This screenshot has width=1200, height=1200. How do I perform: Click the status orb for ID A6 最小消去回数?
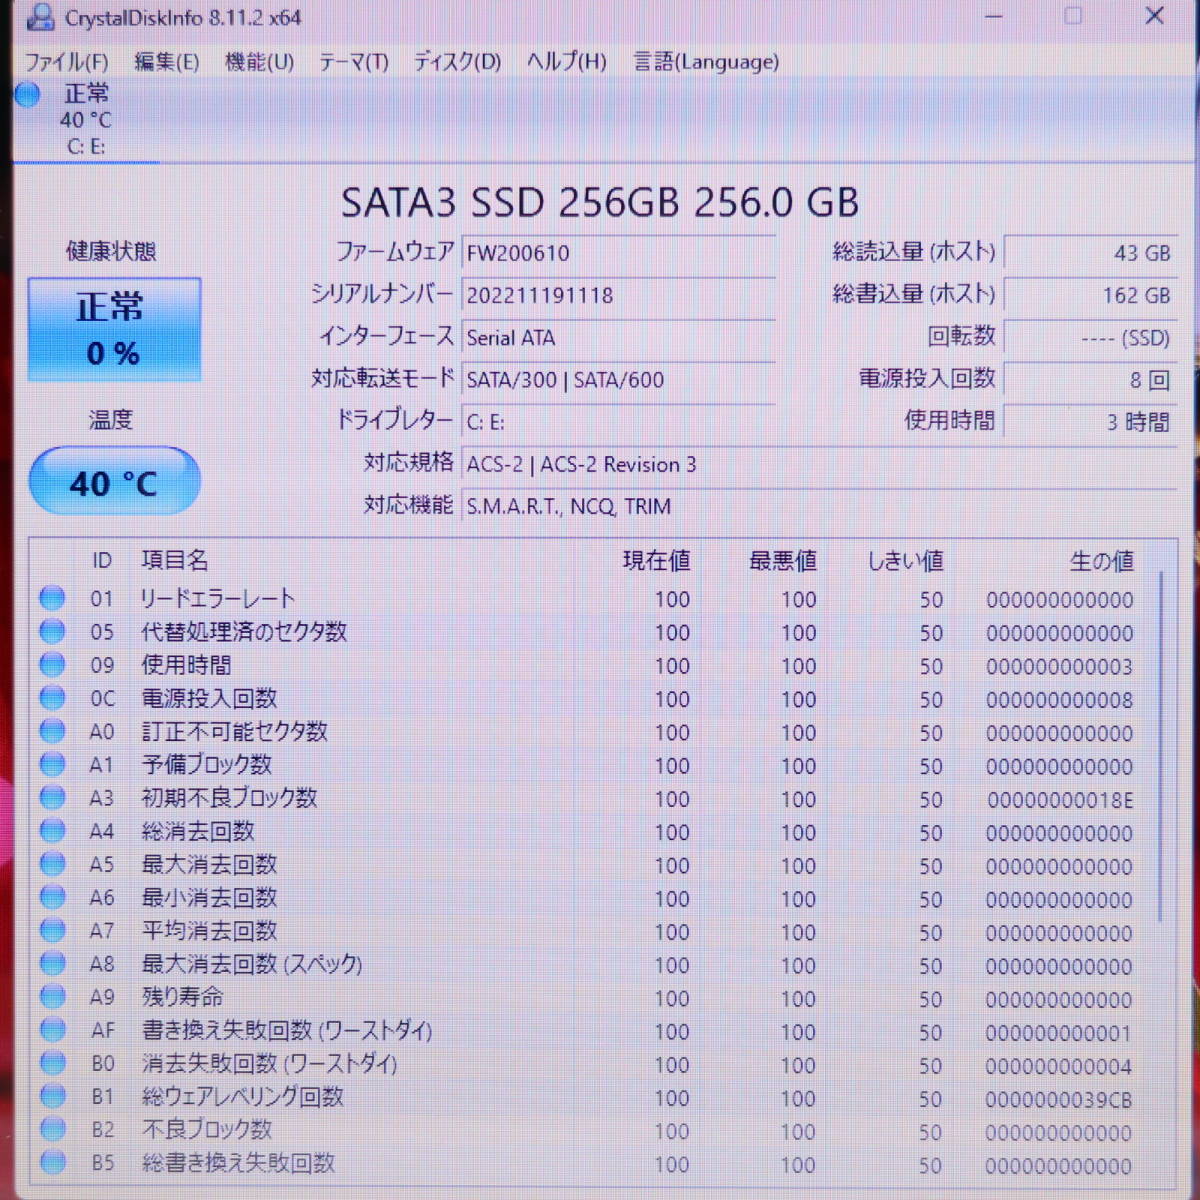tap(52, 898)
